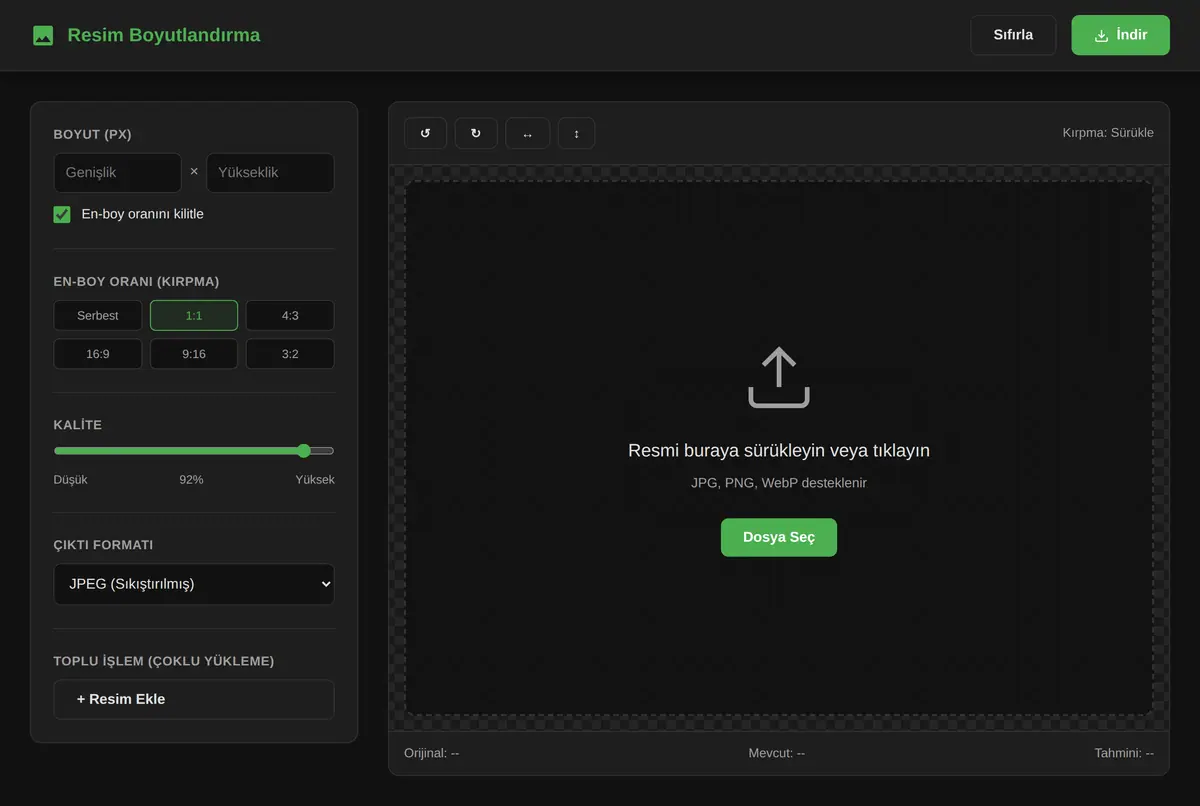This screenshot has height=806, width=1200.
Task: Click the Düşük label under slider
Action: point(71,480)
